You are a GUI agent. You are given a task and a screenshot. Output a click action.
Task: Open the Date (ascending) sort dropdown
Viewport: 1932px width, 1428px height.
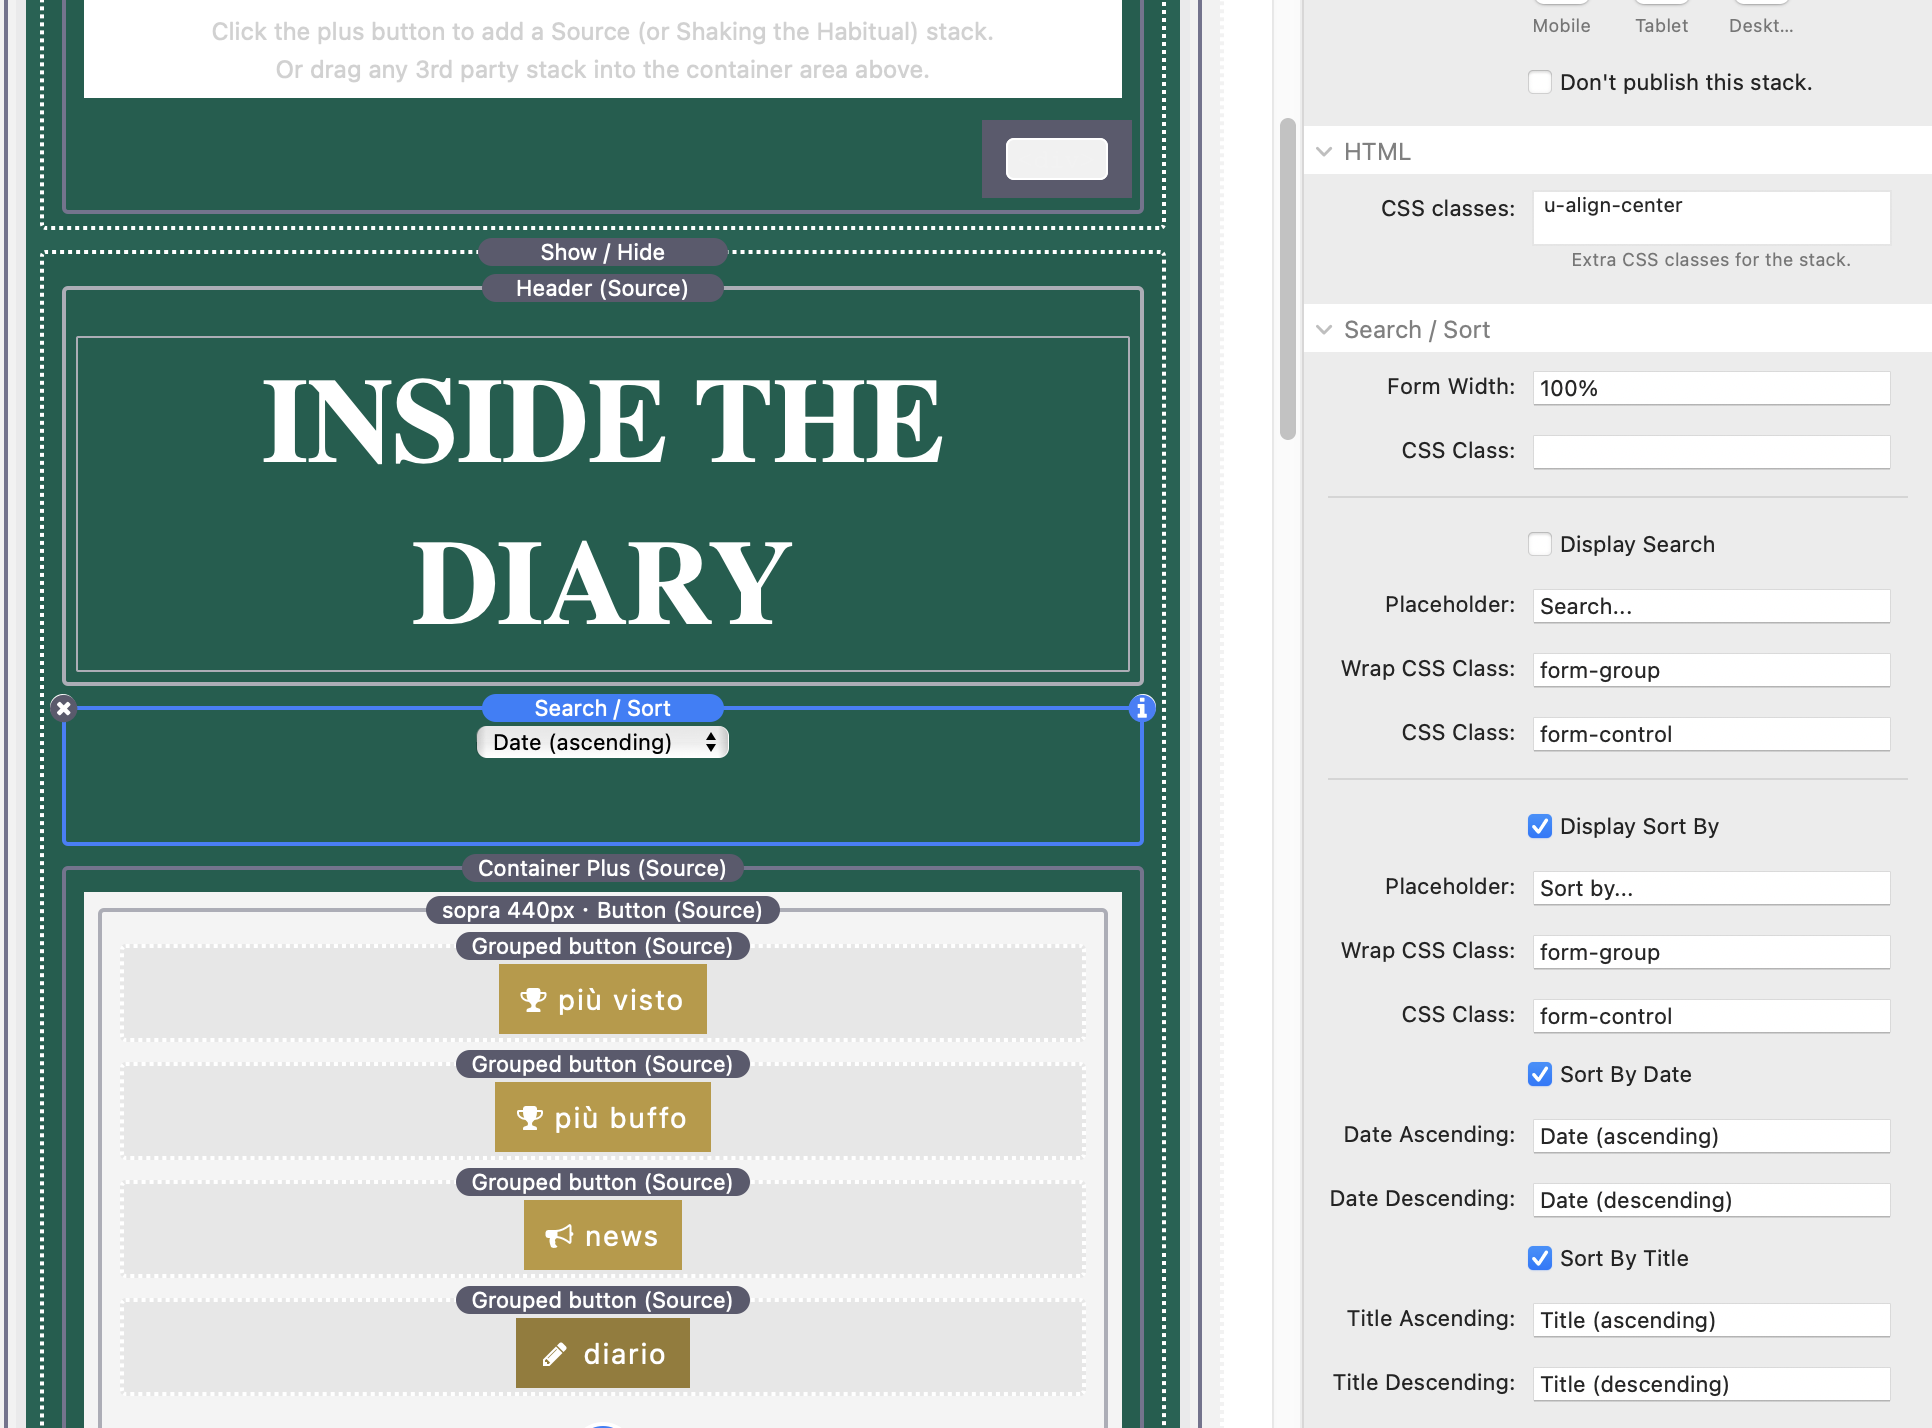click(x=603, y=742)
